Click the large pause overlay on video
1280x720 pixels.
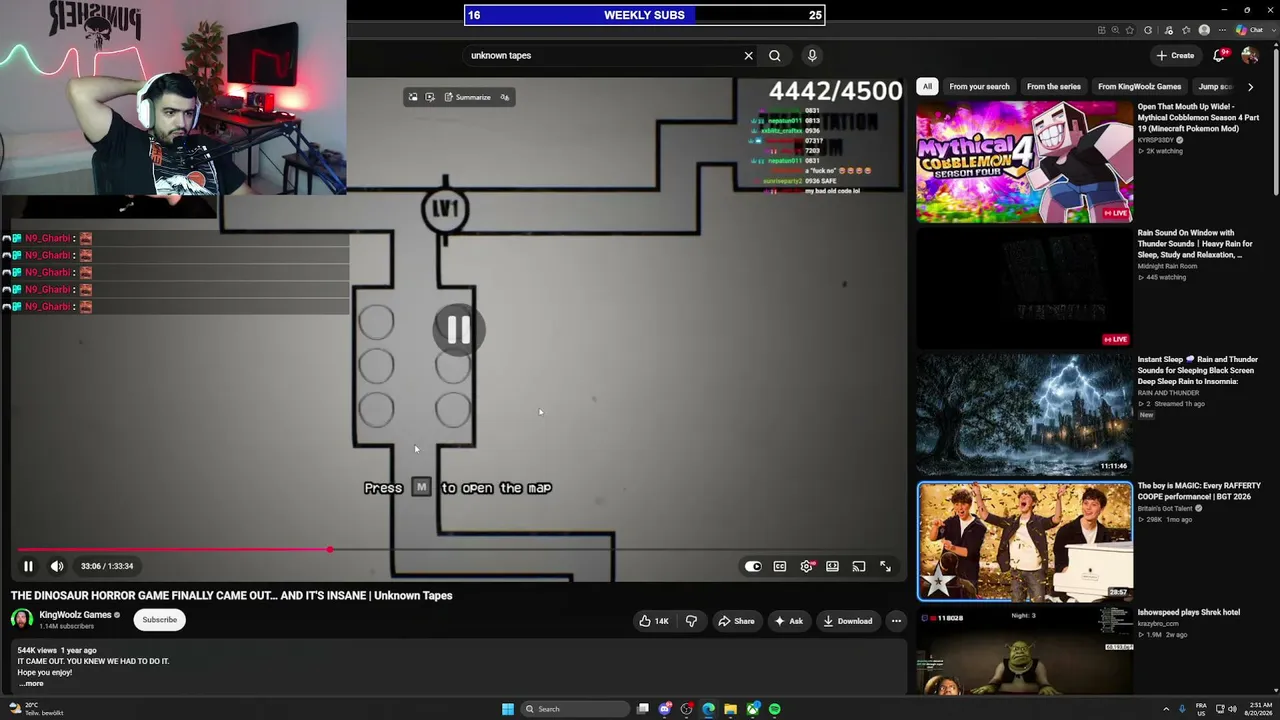tap(458, 330)
